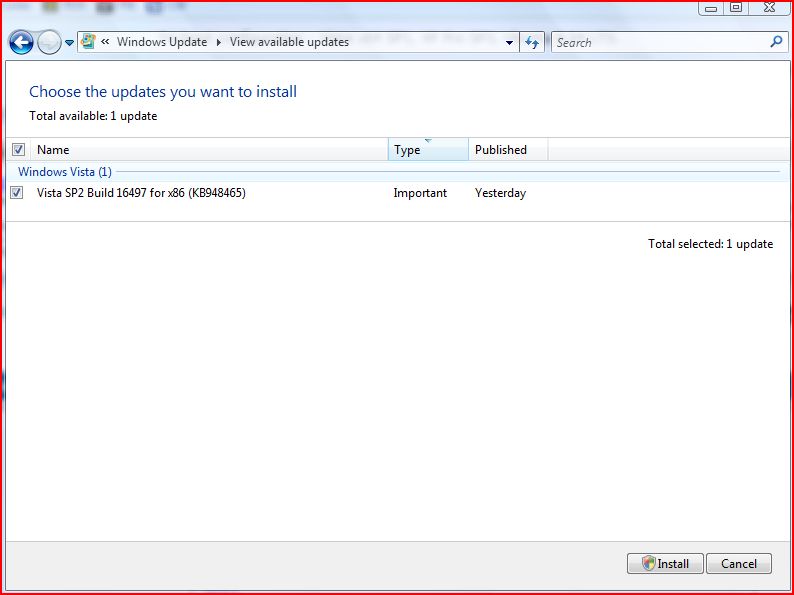Click the magnifier search icon
Viewport: 794px width, 595px height.
(x=776, y=42)
